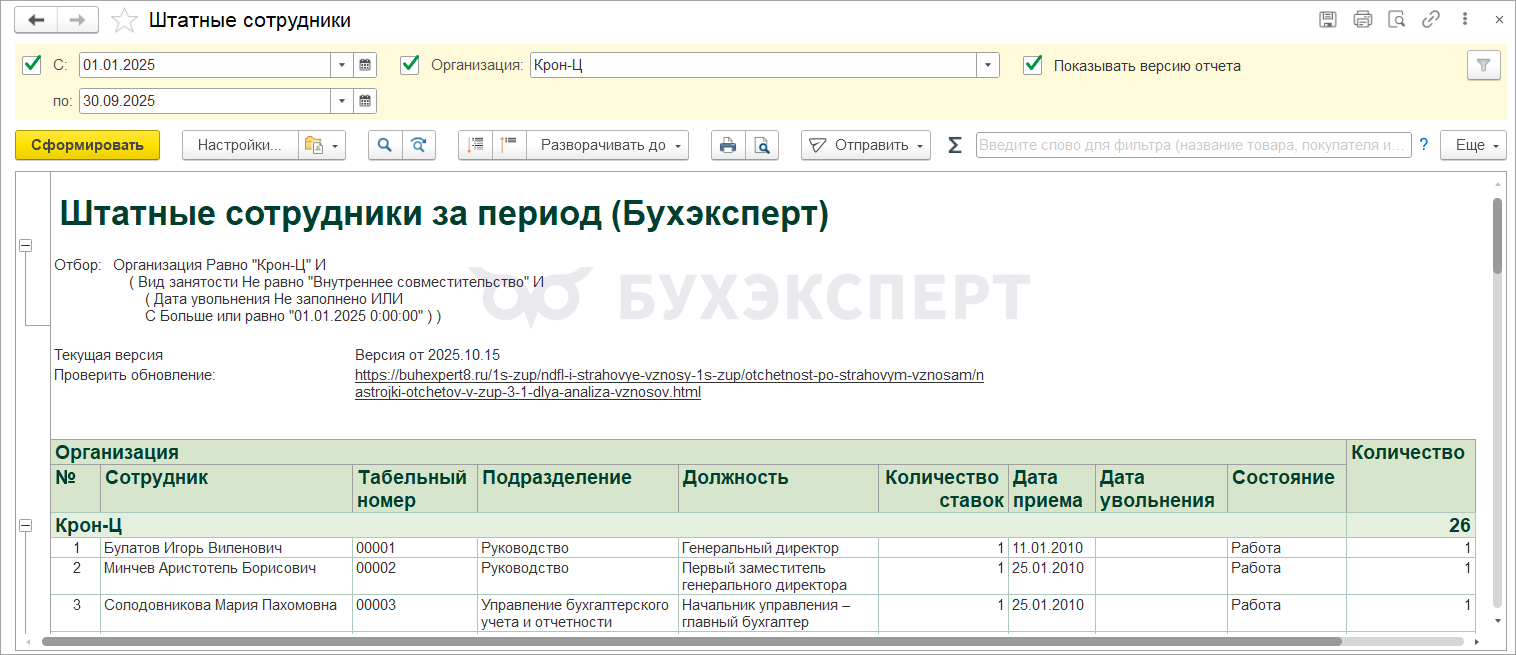Open the "Отправить" menu
The height and width of the screenshot is (655, 1516).
point(865,145)
